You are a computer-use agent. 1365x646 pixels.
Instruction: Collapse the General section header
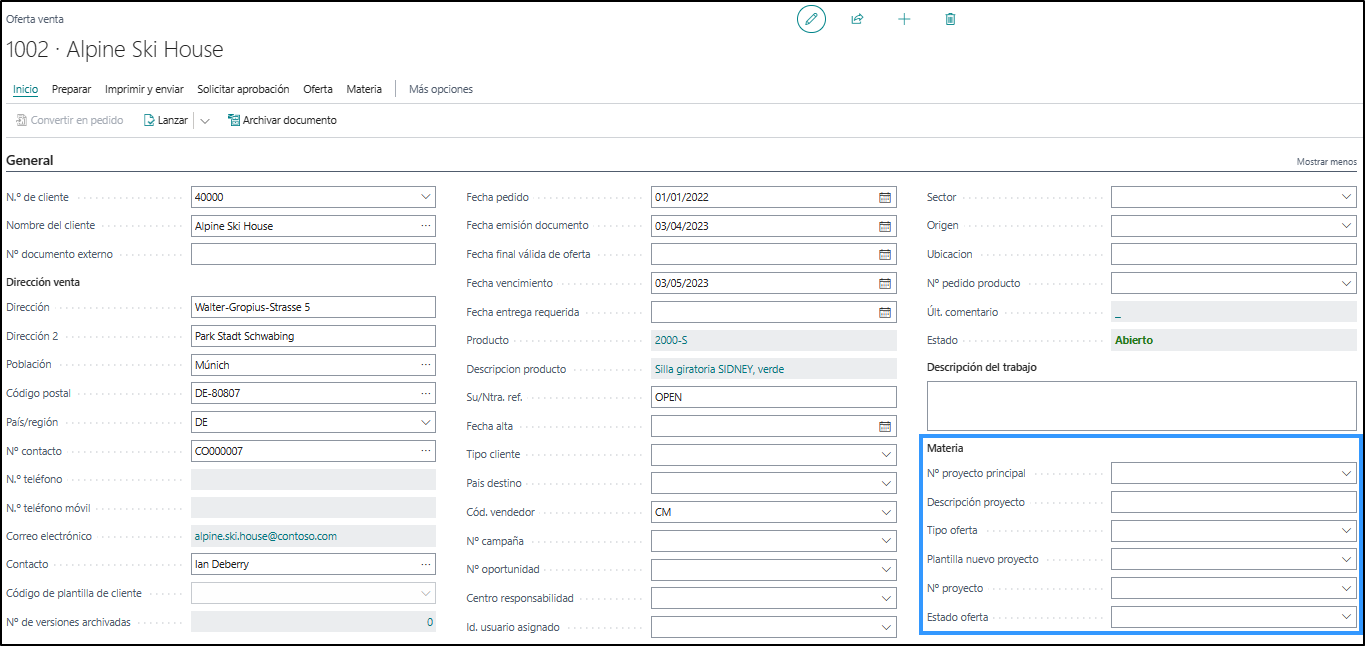click(30, 160)
